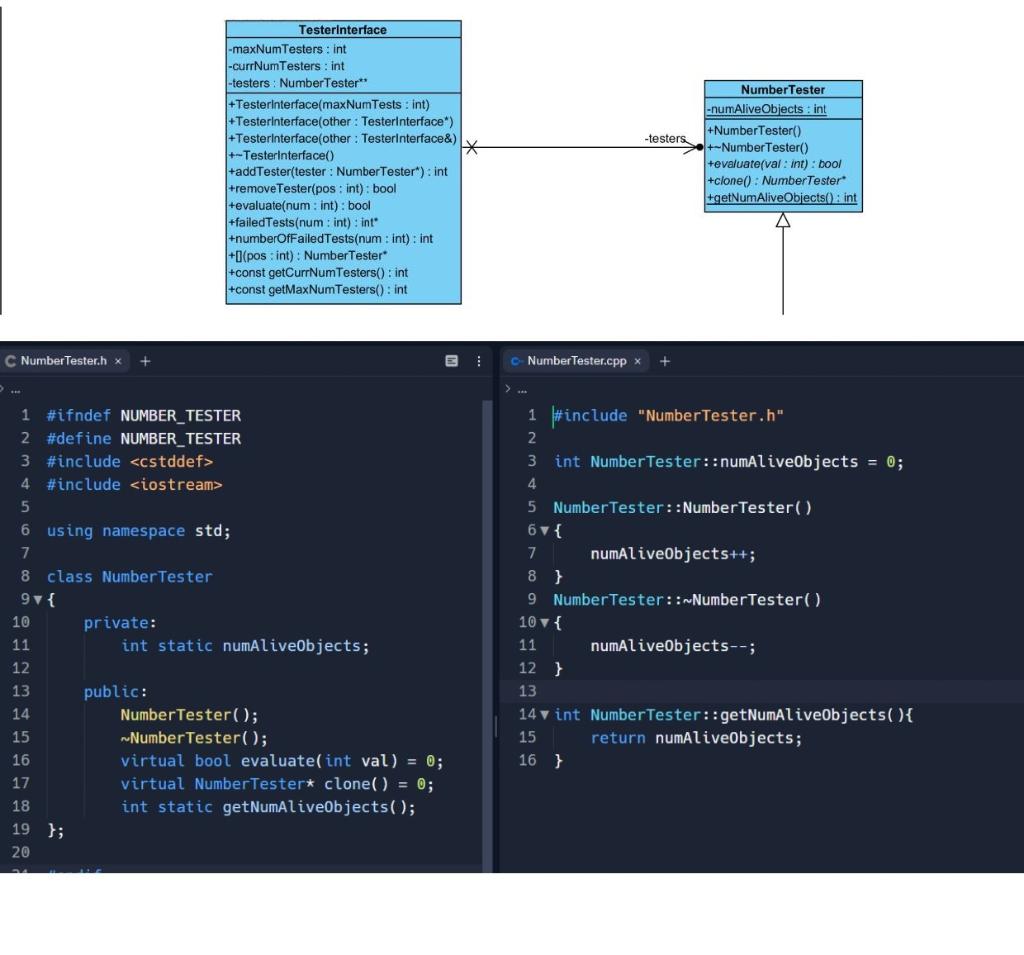This screenshot has height=955, width=1024.
Task: Click 'NumberTester::NumberTester()' definition line
Action: point(682,508)
